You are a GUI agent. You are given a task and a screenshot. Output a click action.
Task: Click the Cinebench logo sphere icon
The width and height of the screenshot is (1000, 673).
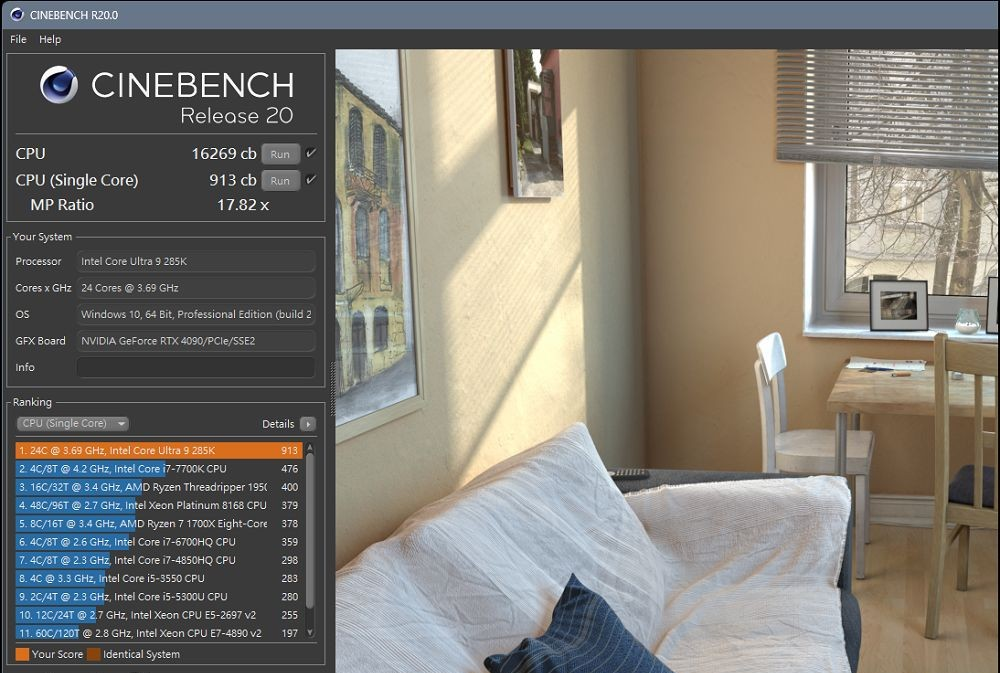point(59,85)
